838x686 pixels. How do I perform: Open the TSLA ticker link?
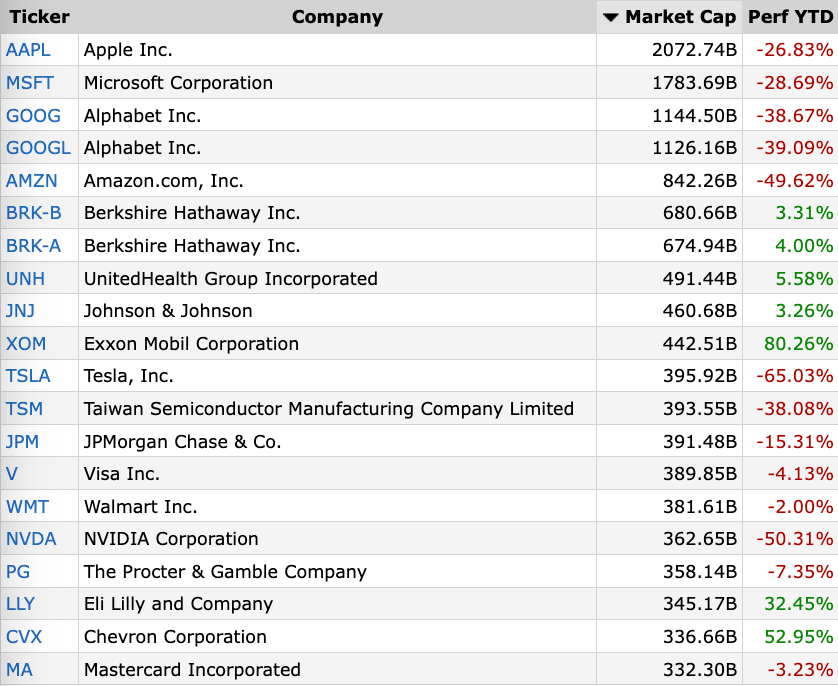[28, 376]
